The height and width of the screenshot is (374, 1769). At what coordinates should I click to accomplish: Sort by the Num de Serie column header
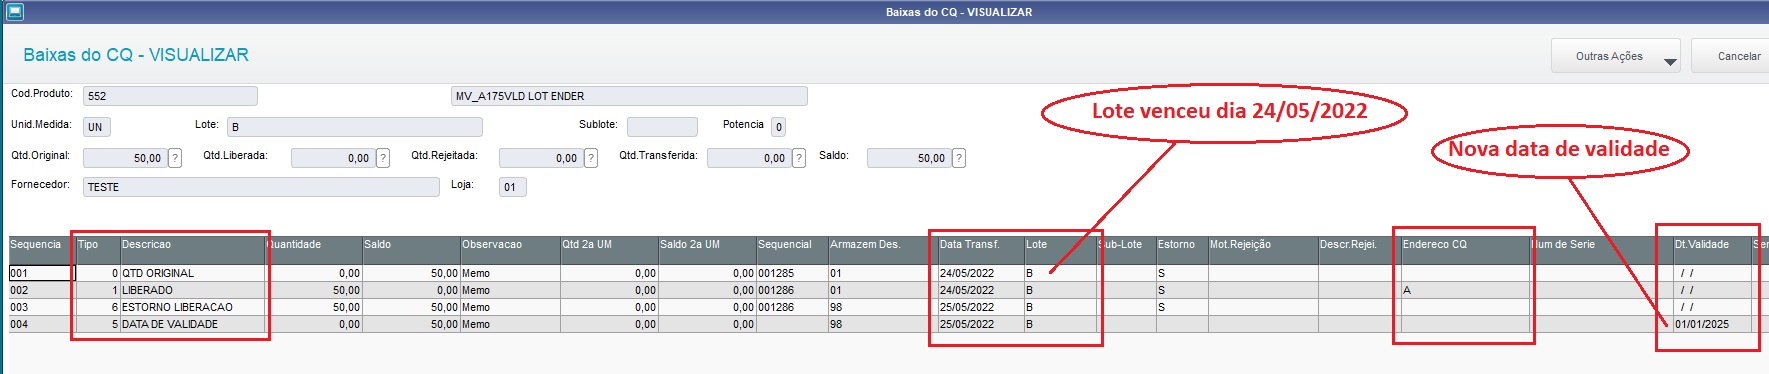click(x=1600, y=250)
